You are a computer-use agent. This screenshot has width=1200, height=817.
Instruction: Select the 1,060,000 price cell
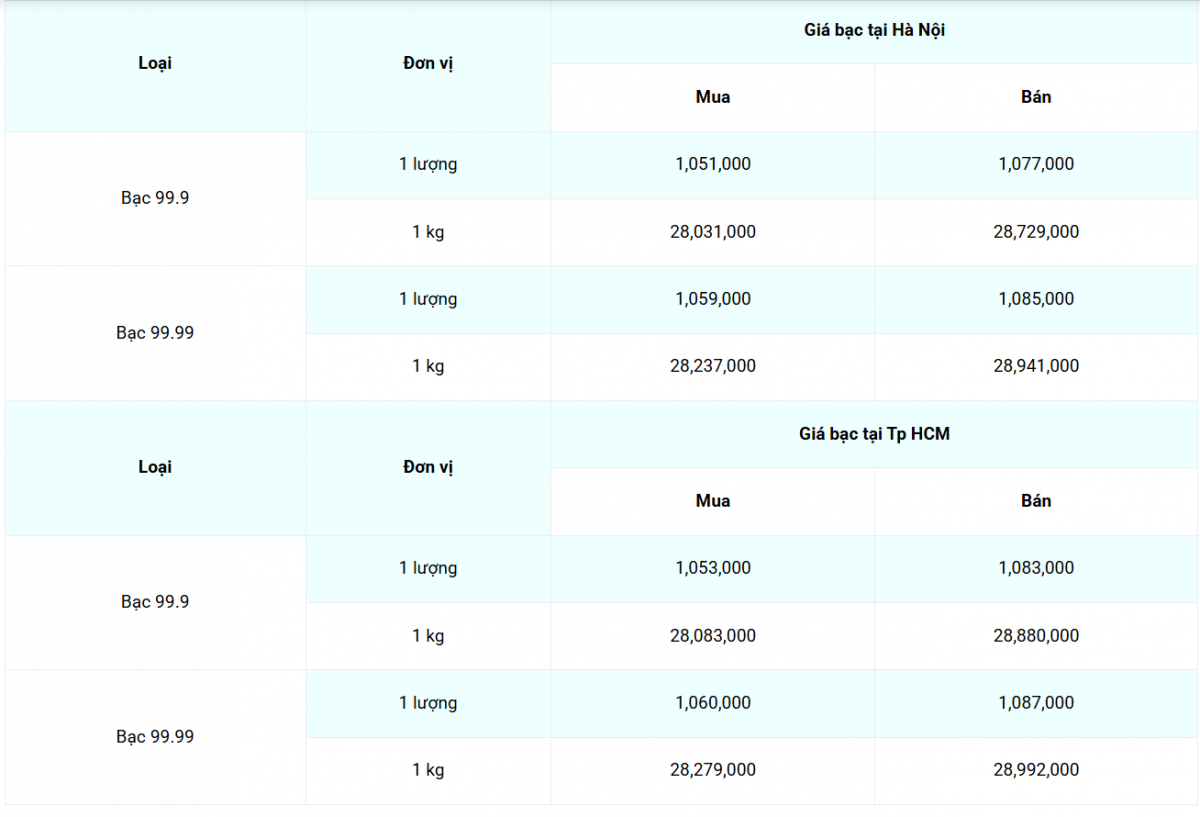click(712, 703)
